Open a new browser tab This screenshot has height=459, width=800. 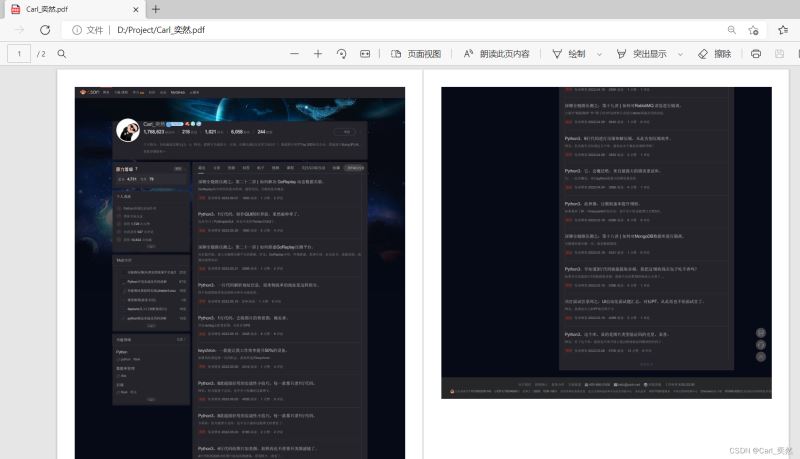click(156, 9)
